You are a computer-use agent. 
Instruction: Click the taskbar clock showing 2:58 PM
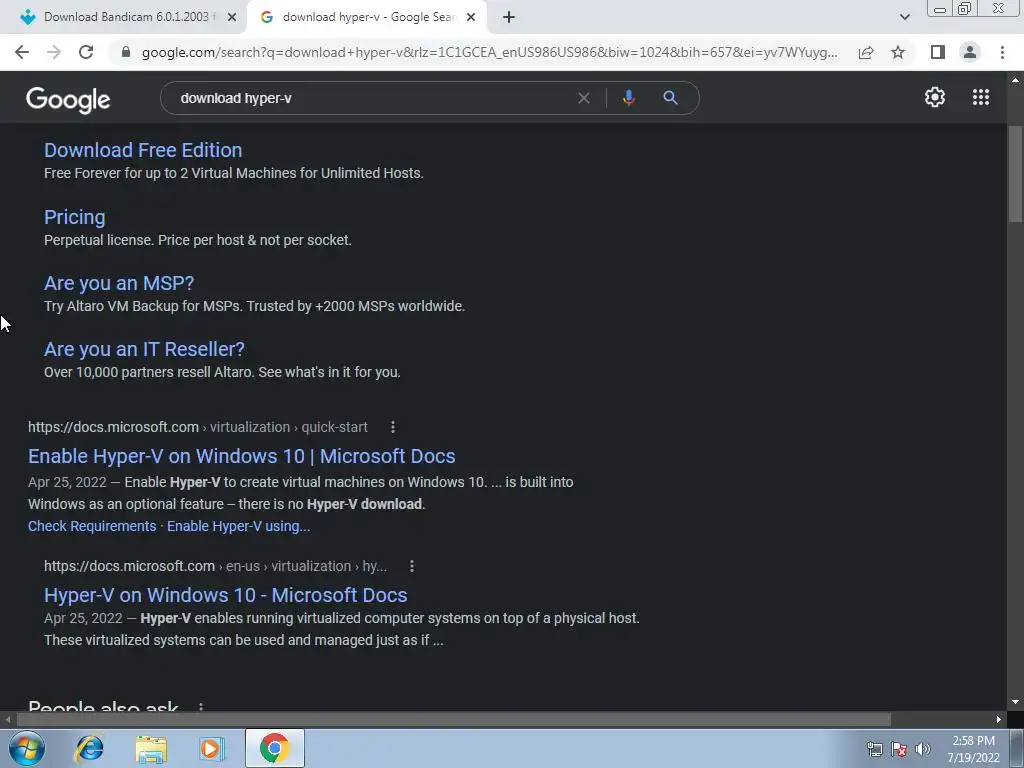tap(973, 749)
